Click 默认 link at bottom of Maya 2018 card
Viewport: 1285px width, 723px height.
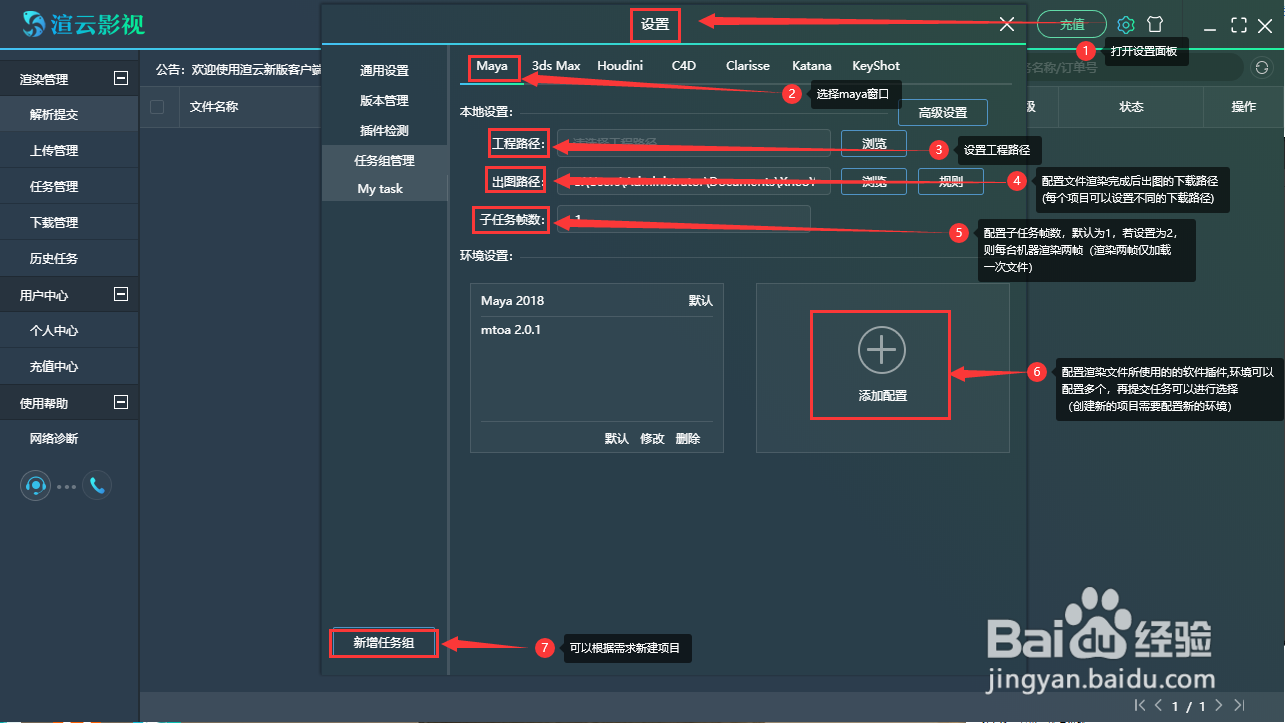[x=617, y=439]
